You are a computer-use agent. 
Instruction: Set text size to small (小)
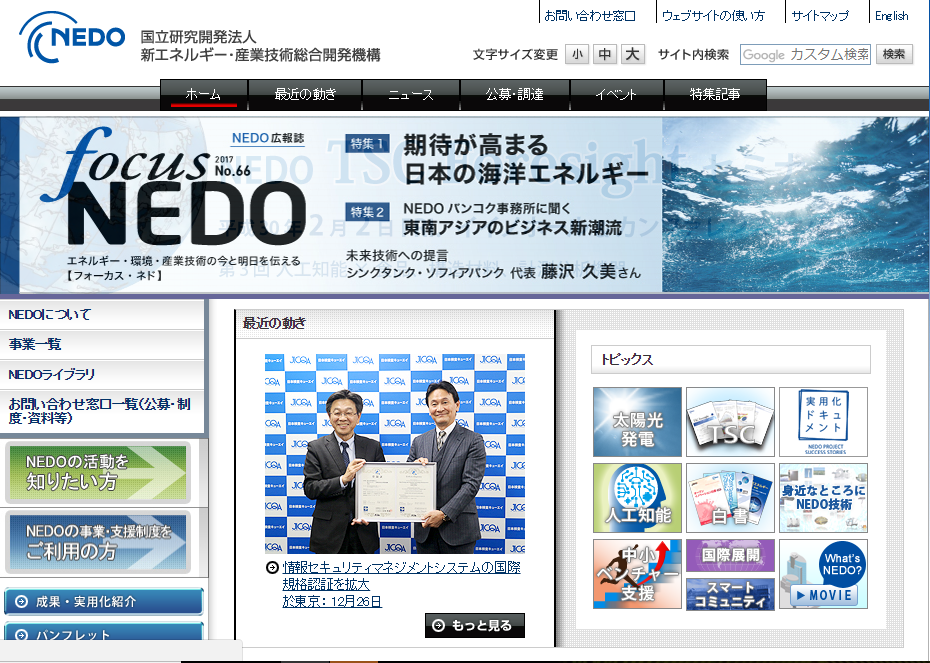(577, 55)
